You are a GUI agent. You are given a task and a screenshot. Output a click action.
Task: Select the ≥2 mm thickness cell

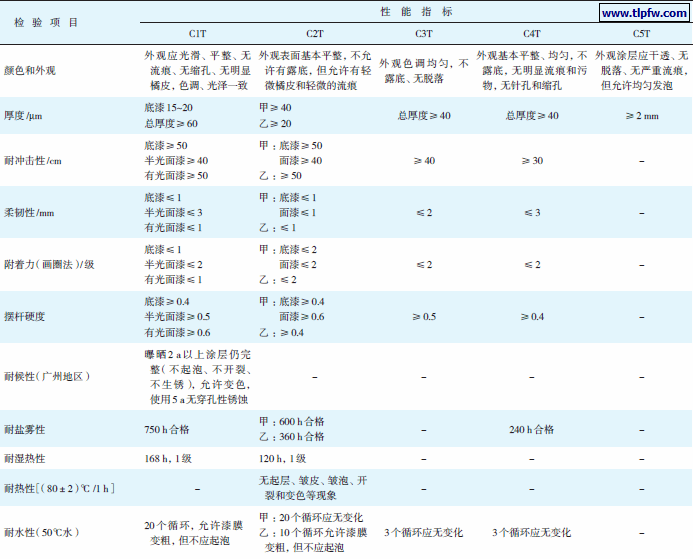point(640,115)
